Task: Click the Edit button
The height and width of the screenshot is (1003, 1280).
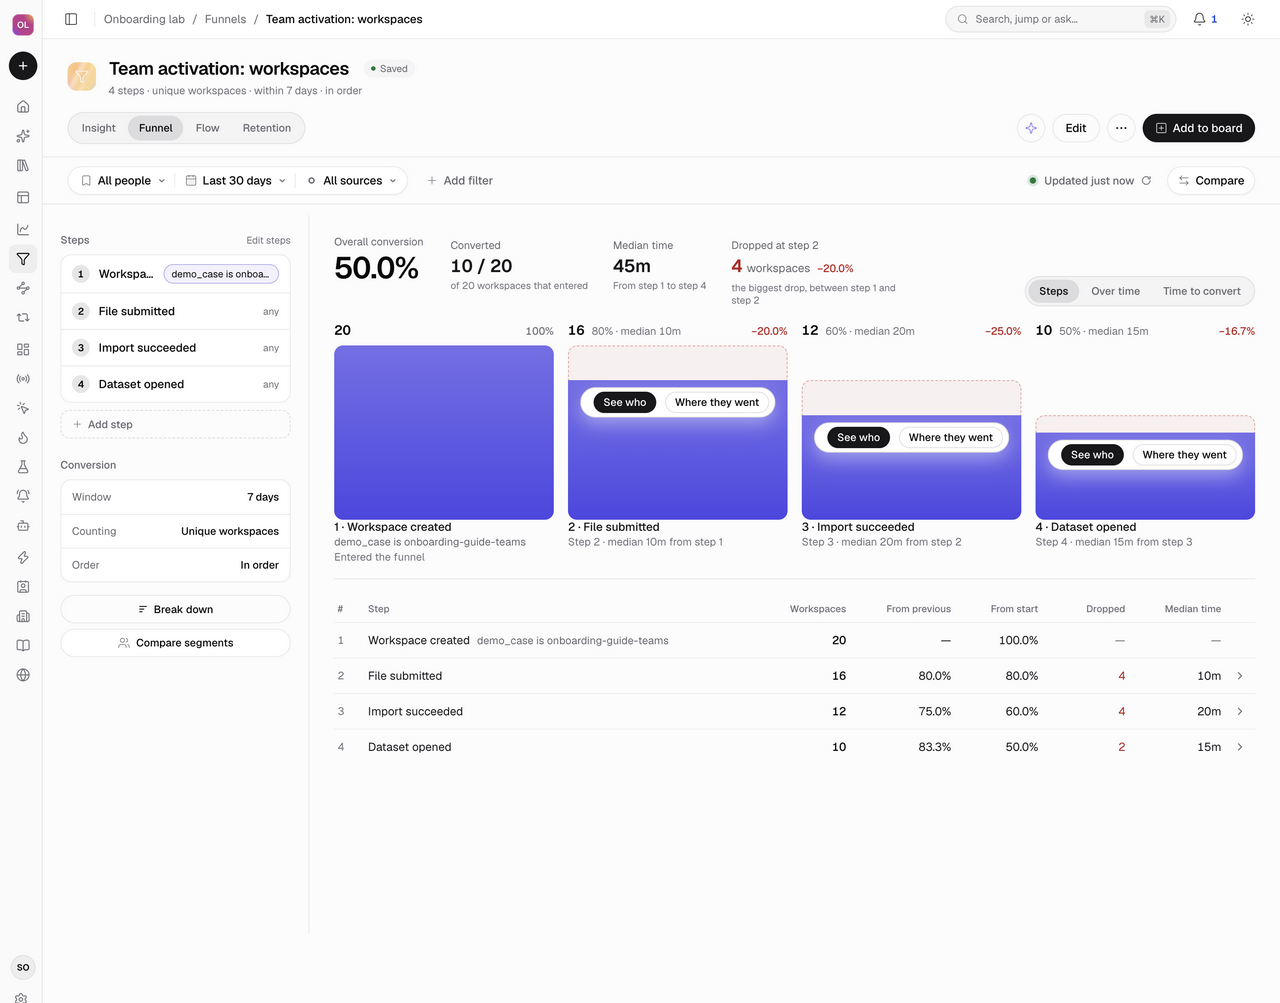Action: coord(1076,128)
